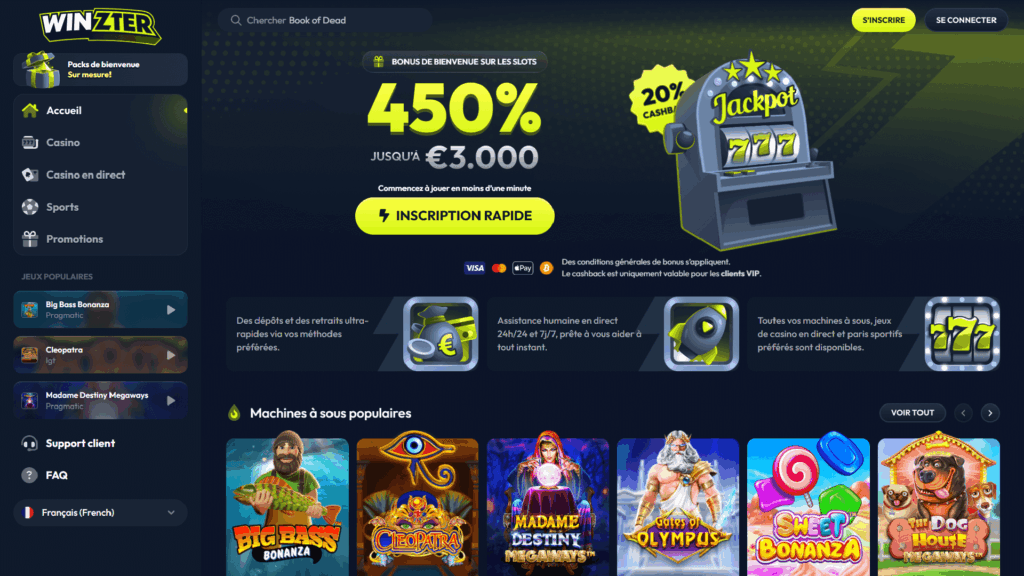
Task: Click the Accueil home icon
Action: pyautogui.click(x=30, y=110)
